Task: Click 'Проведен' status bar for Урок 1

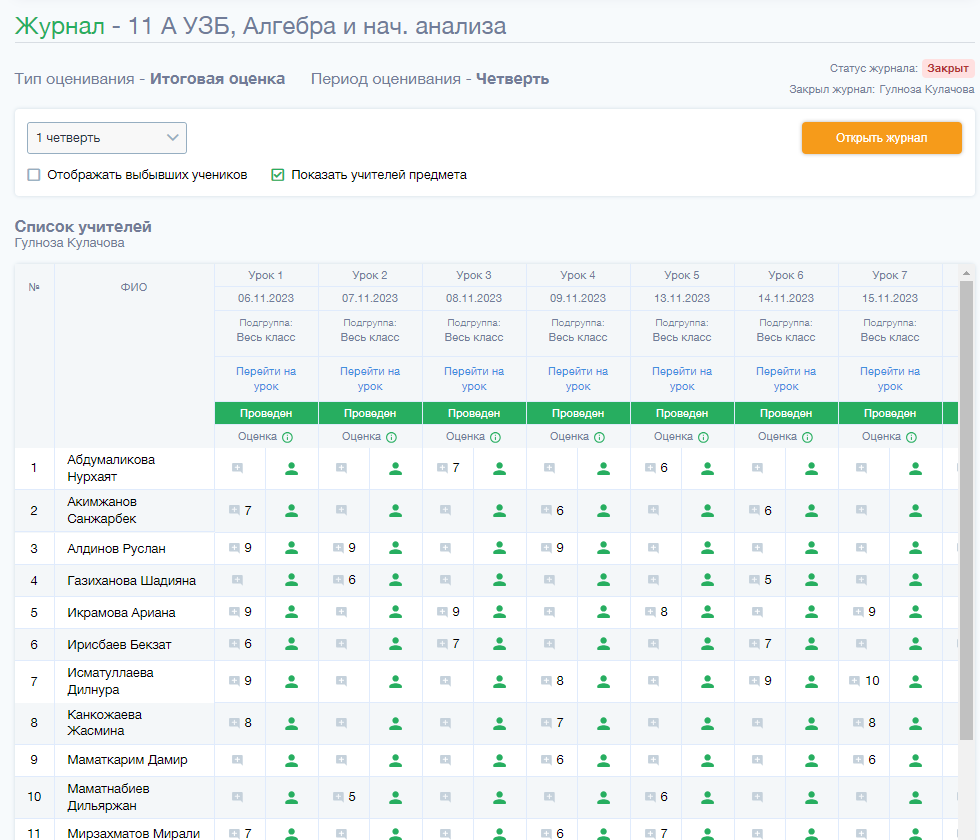Action: tap(266, 414)
